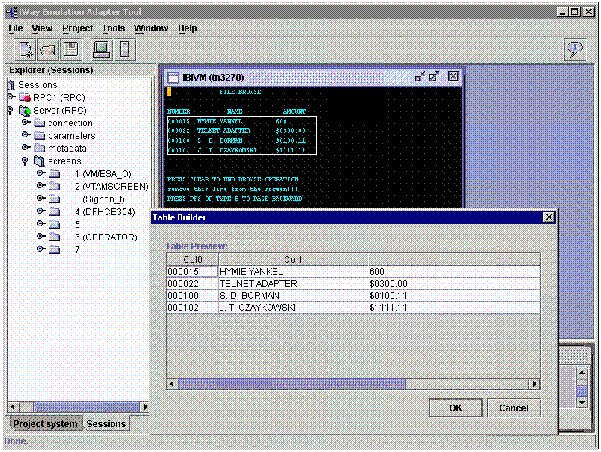Expand the RPC session tree node
Image resolution: width=601 pixels, height=452 pixels.
11,97
